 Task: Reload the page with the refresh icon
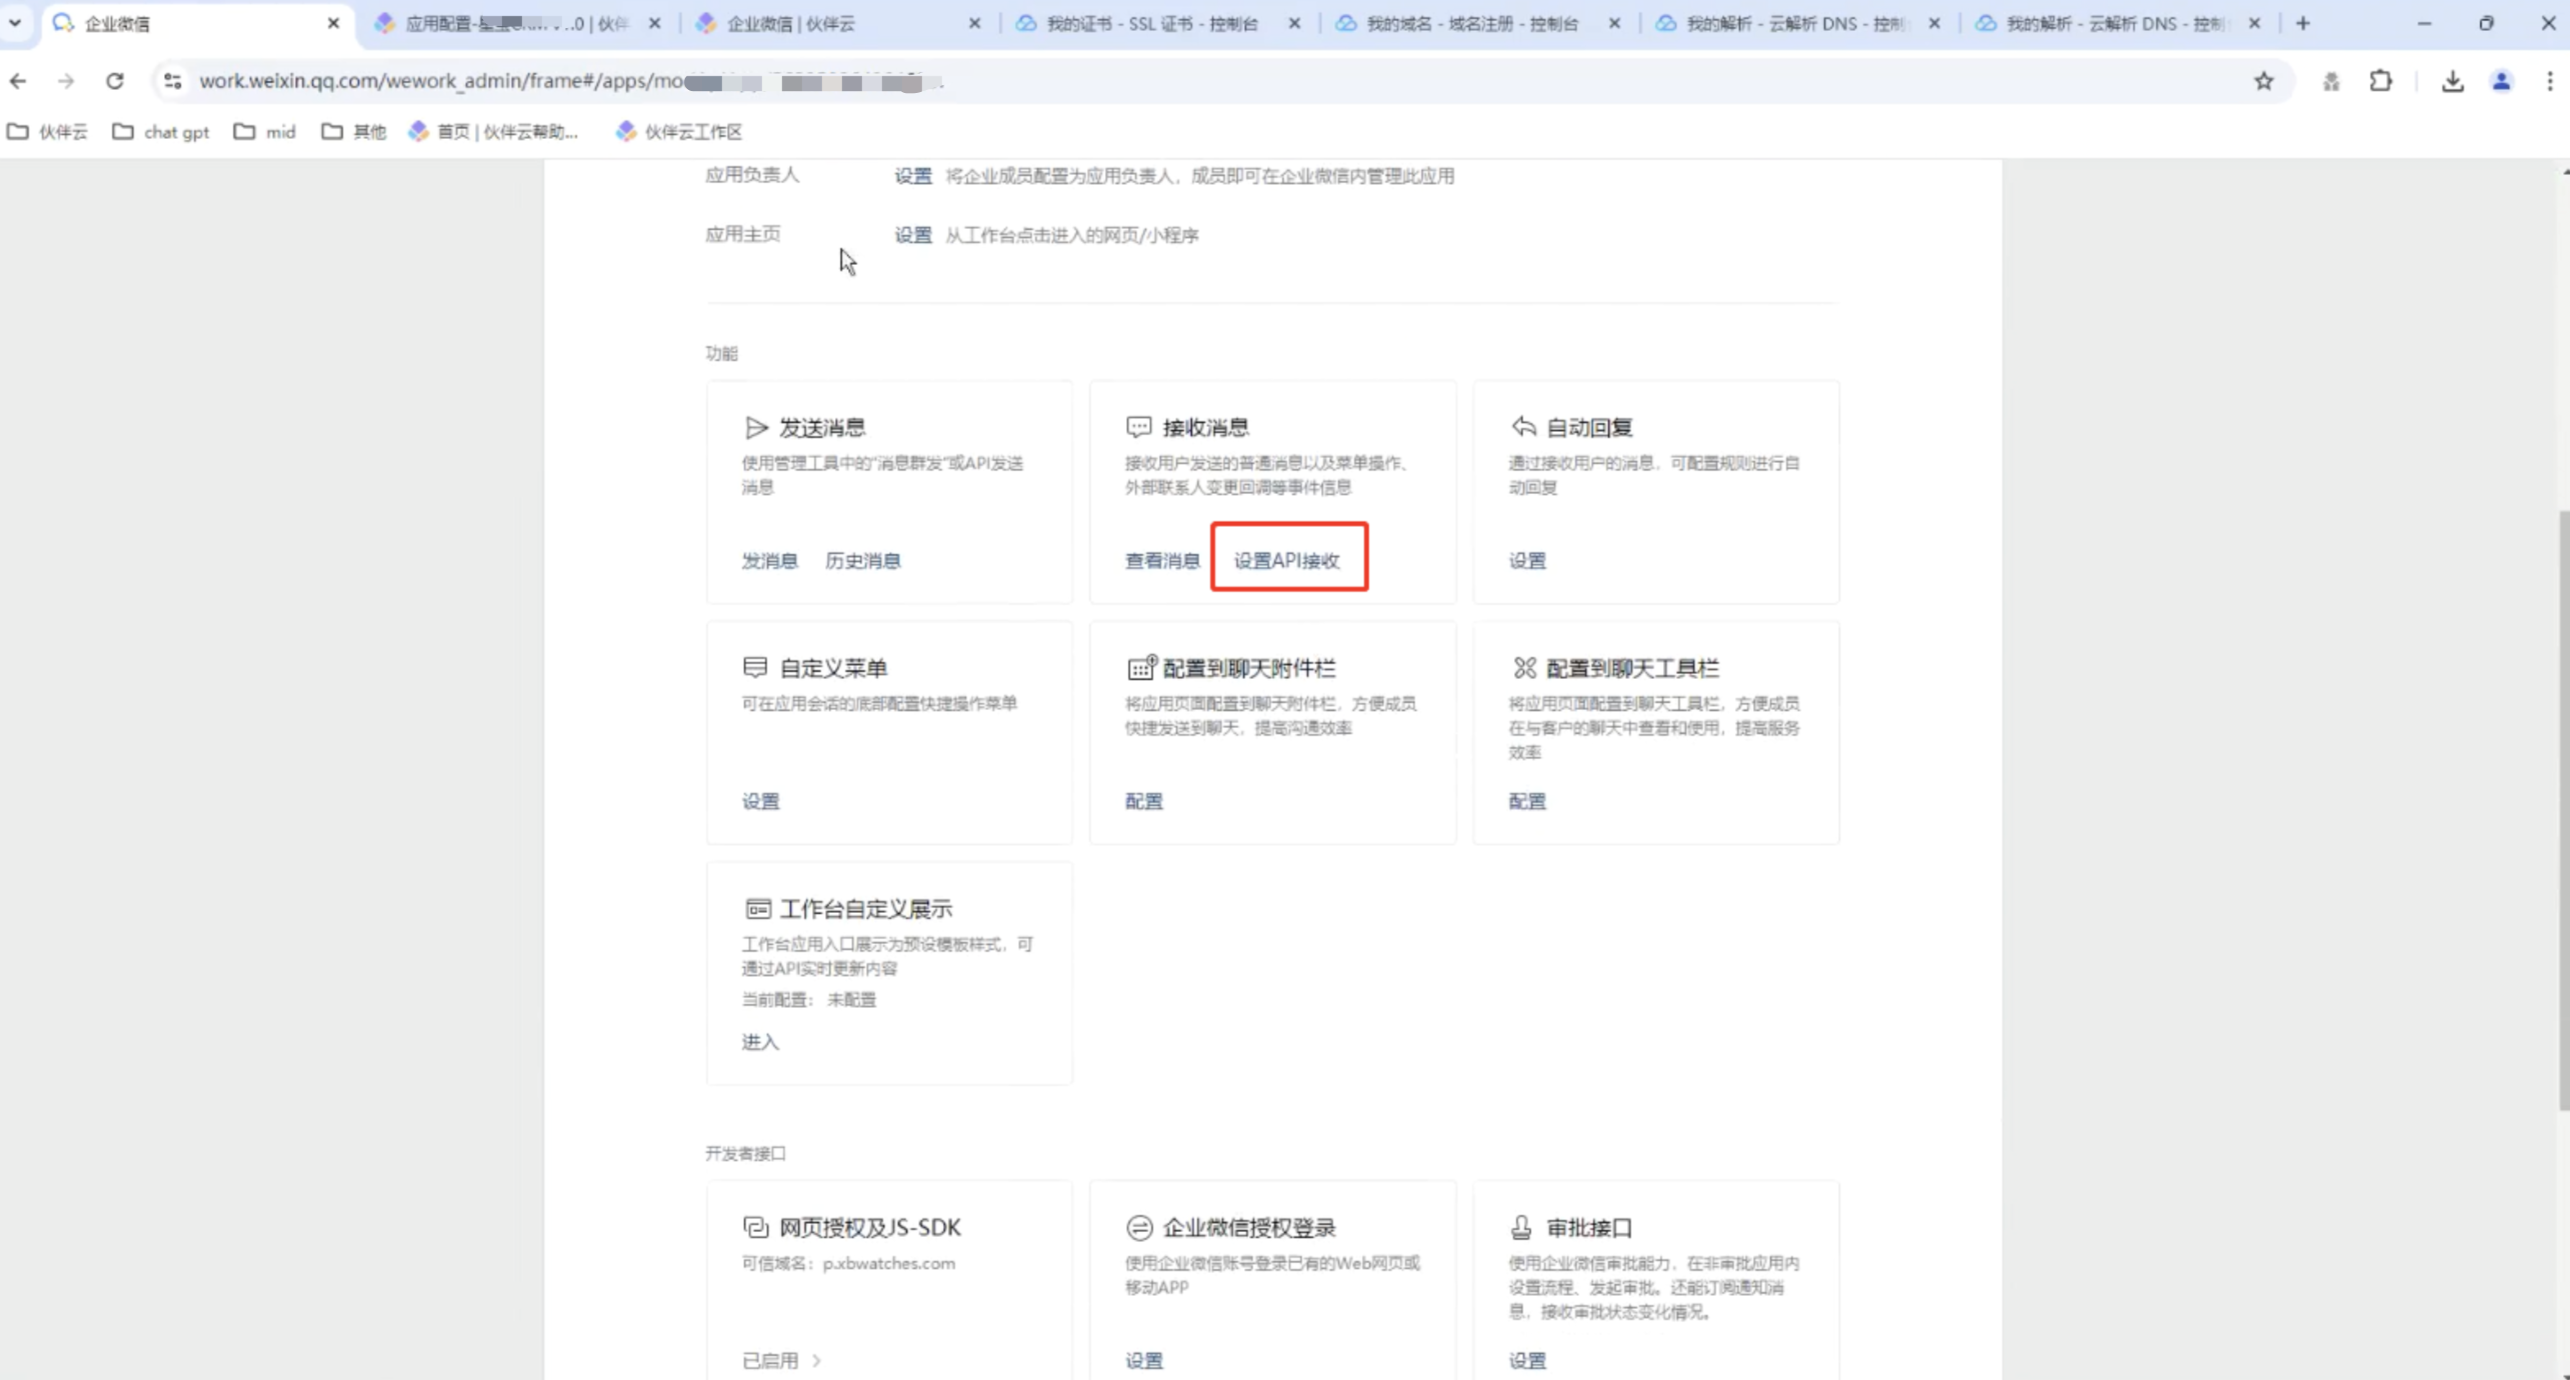point(115,81)
